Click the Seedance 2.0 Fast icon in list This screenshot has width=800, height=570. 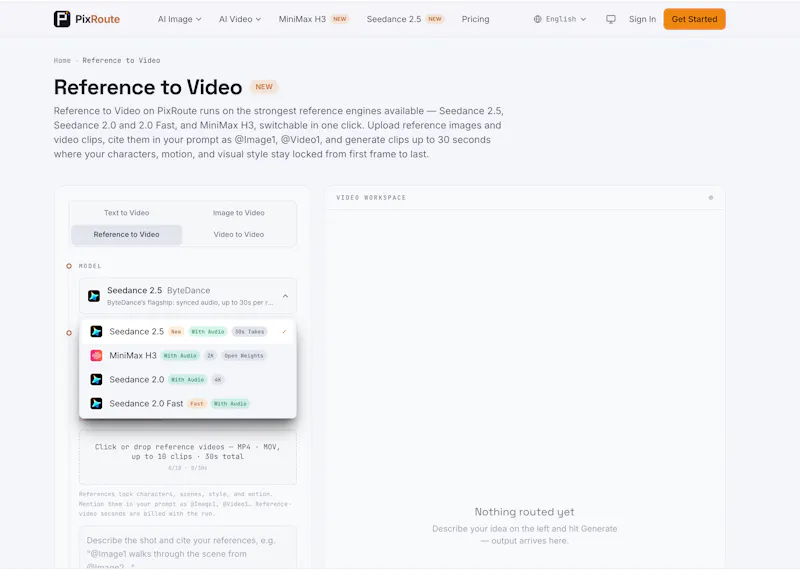point(96,404)
